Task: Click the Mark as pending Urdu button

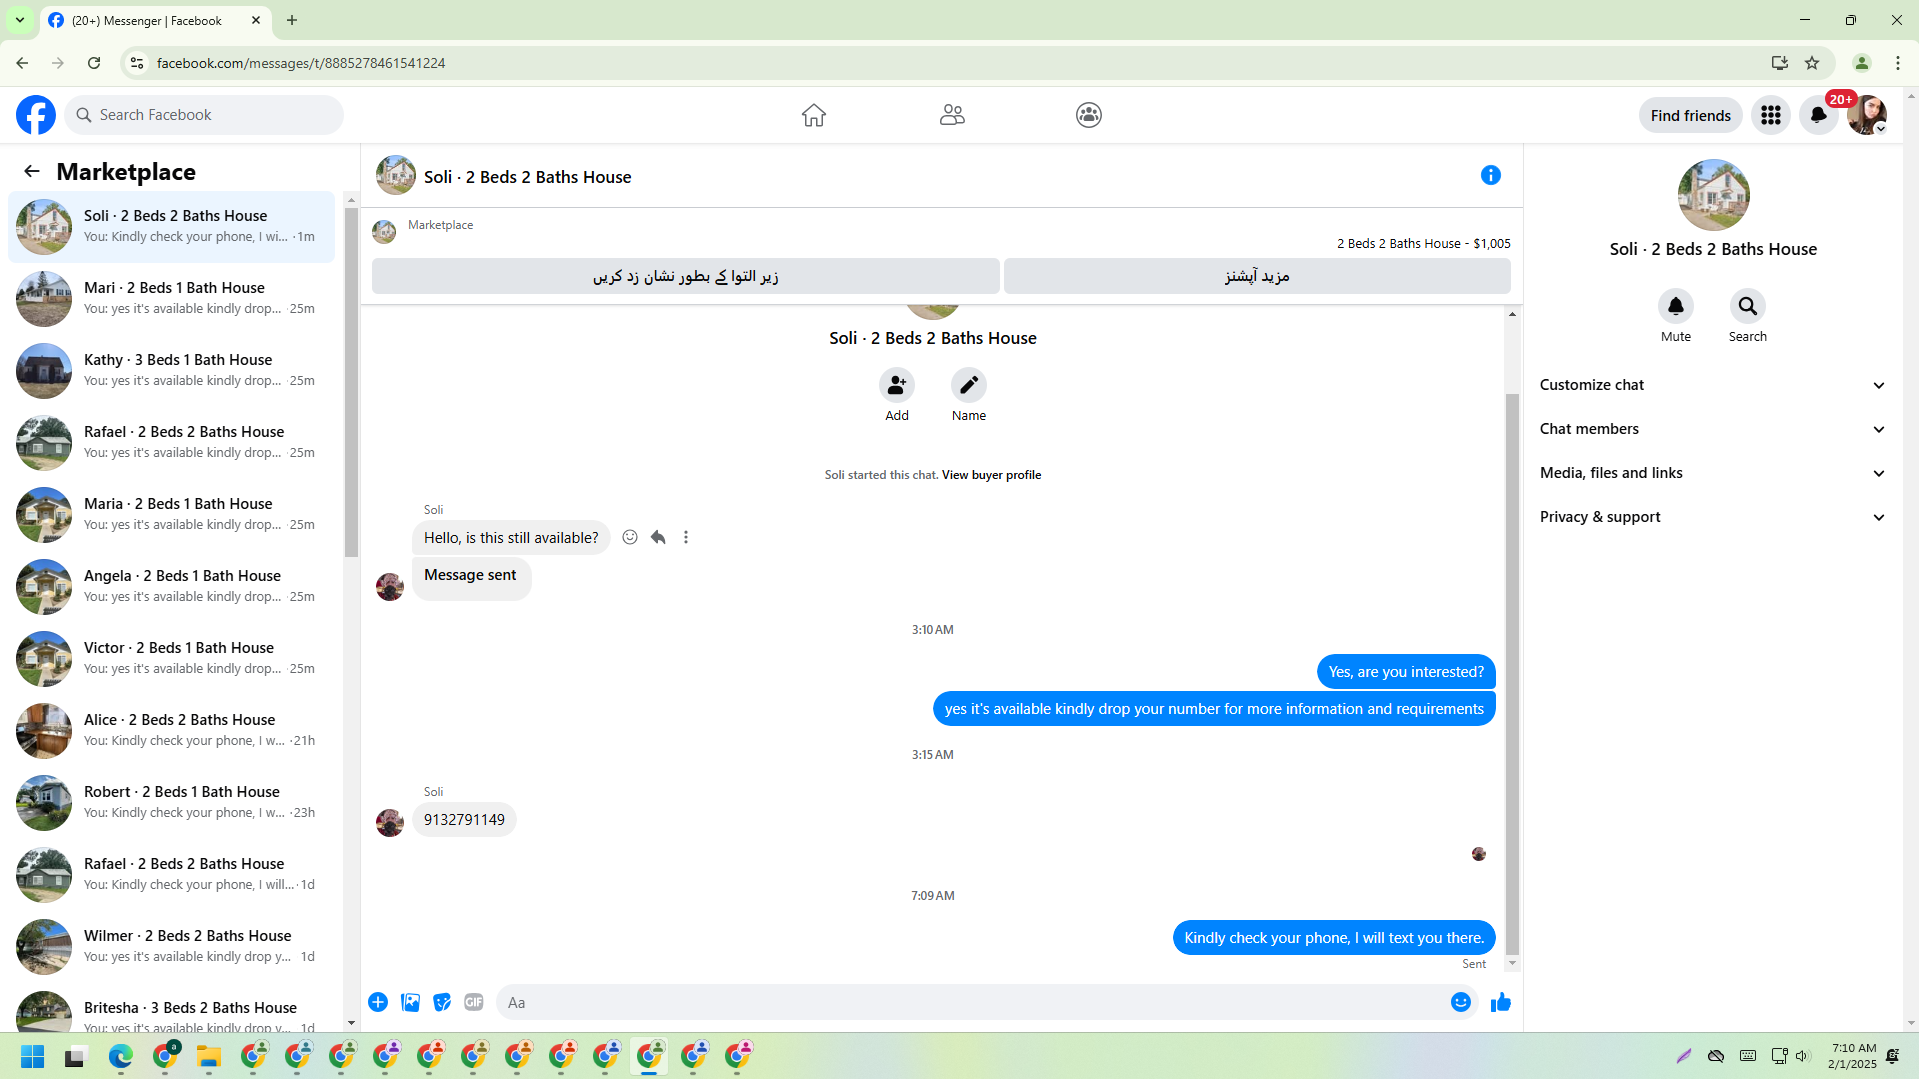Action: [x=686, y=276]
